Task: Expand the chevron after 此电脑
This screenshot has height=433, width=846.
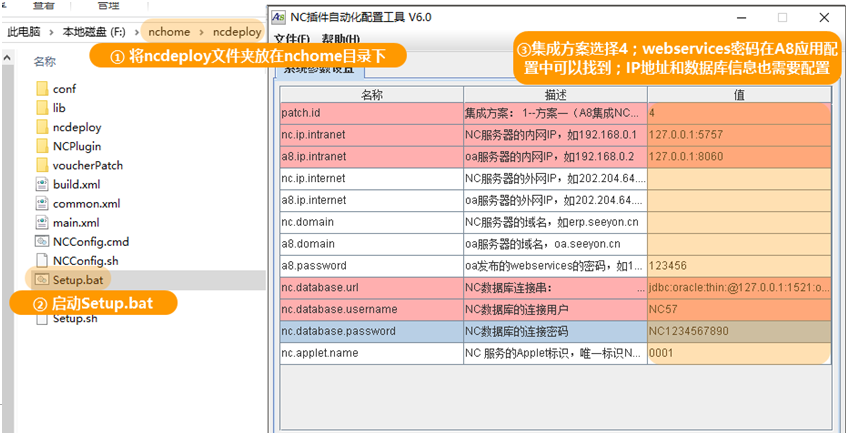Action: coord(52,32)
